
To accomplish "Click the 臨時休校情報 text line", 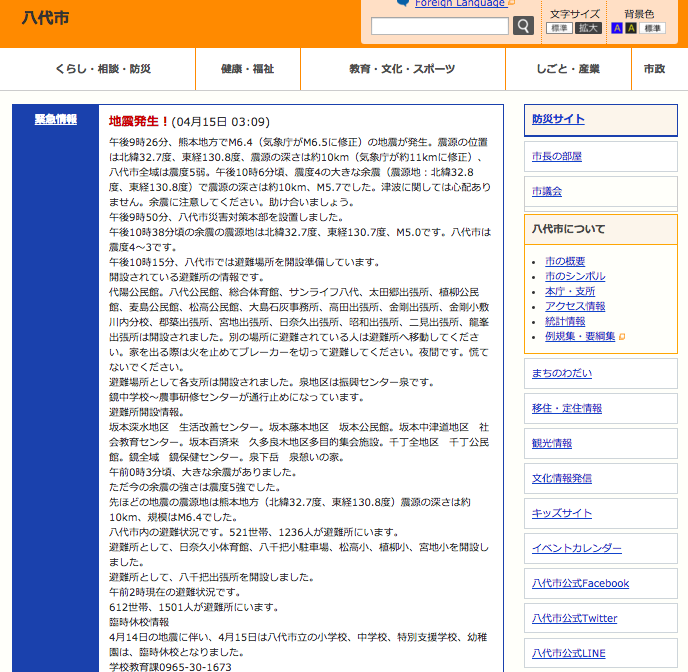I will click(139, 622).
